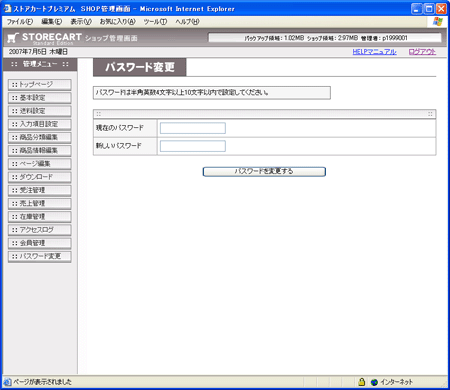Click the ログアウト link
The width and height of the screenshot is (450, 390).
click(x=422, y=52)
